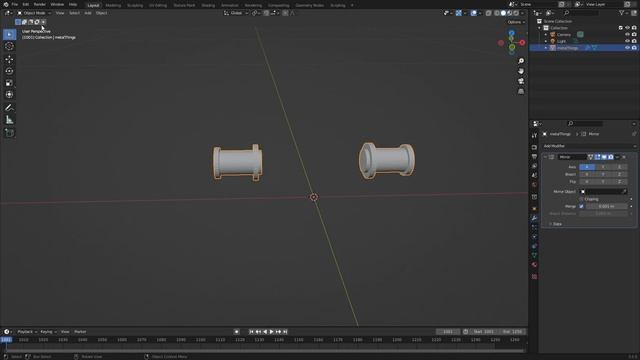Image resolution: width=640 pixels, height=360 pixels.
Task: Select the Select Box tool
Action: [9, 34]
